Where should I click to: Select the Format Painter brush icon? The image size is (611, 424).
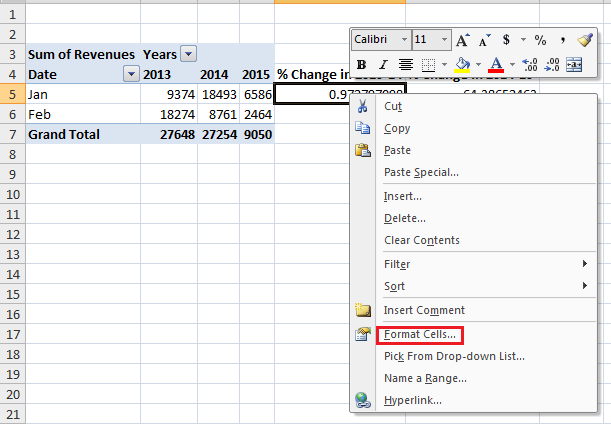click(585, 40)
